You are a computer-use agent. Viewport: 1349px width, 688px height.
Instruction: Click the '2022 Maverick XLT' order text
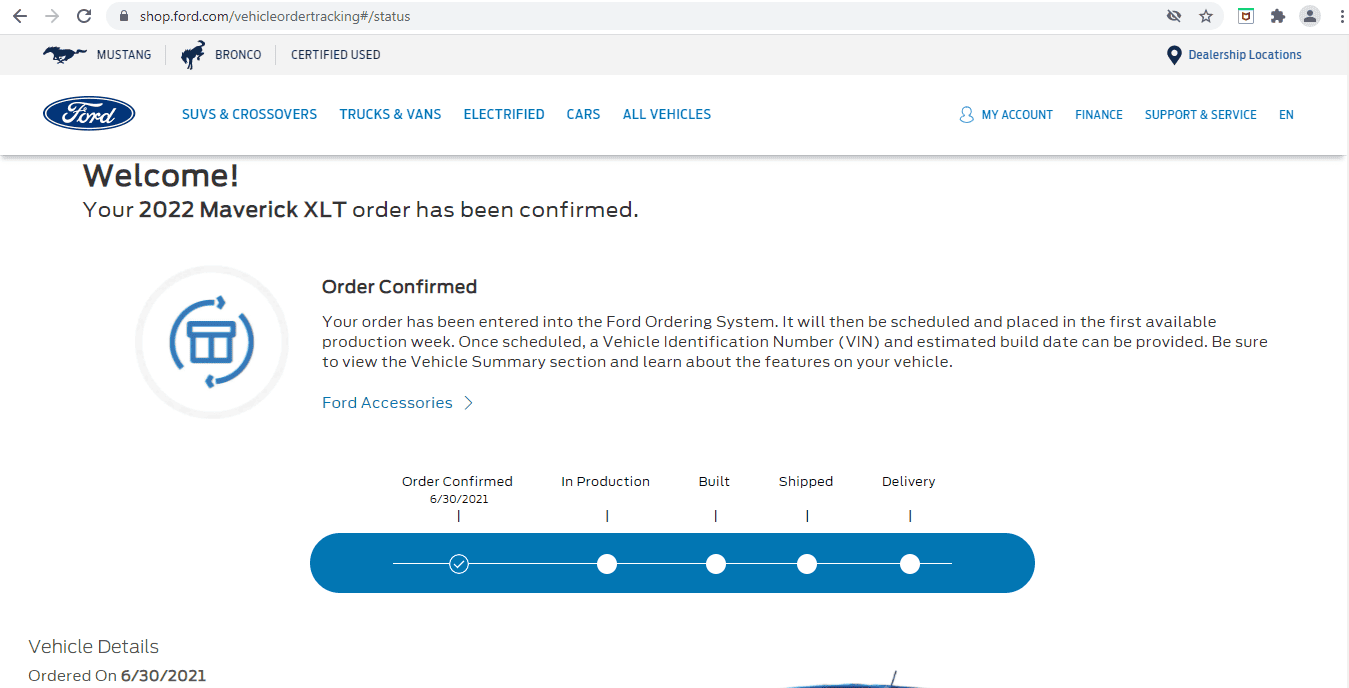click(242, 210)
